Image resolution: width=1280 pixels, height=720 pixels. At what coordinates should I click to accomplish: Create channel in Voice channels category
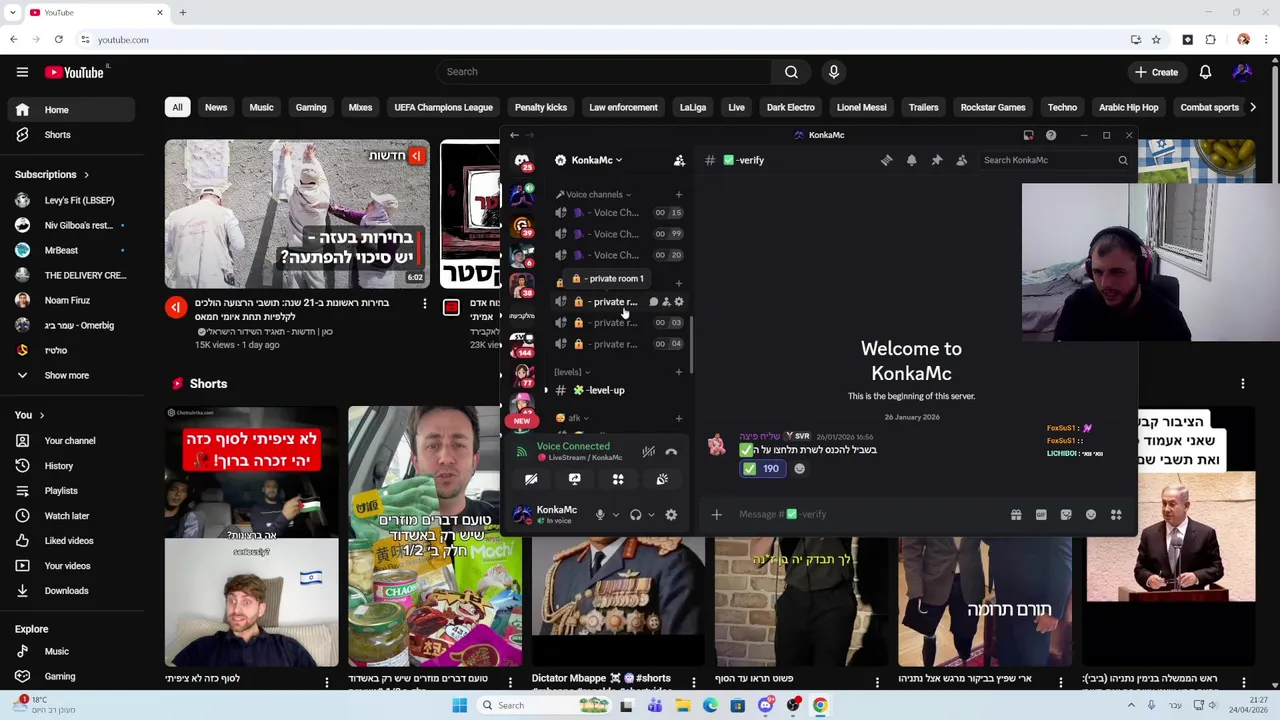(679, 195)
